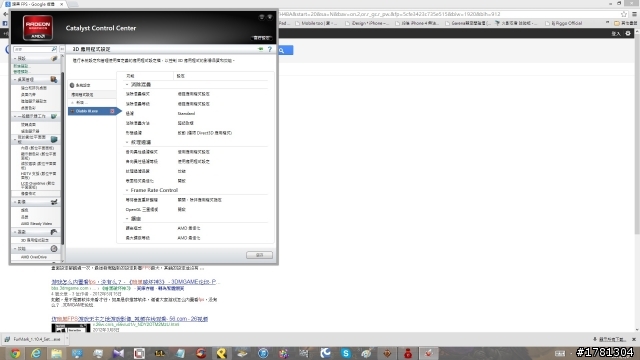
Task: Launch League of Legends icon on taskbar
Action: [x=160, y=353]
